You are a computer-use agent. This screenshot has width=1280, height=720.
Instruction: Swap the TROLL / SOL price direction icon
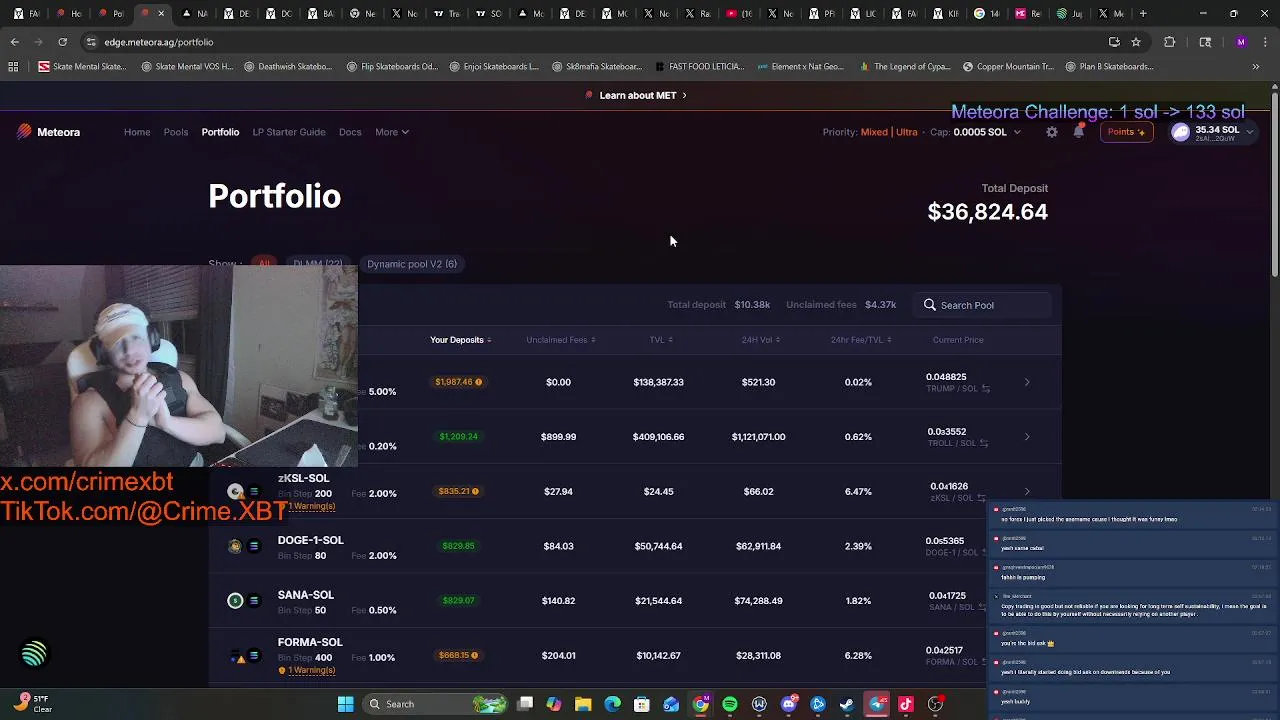click(x=983, y=443)
